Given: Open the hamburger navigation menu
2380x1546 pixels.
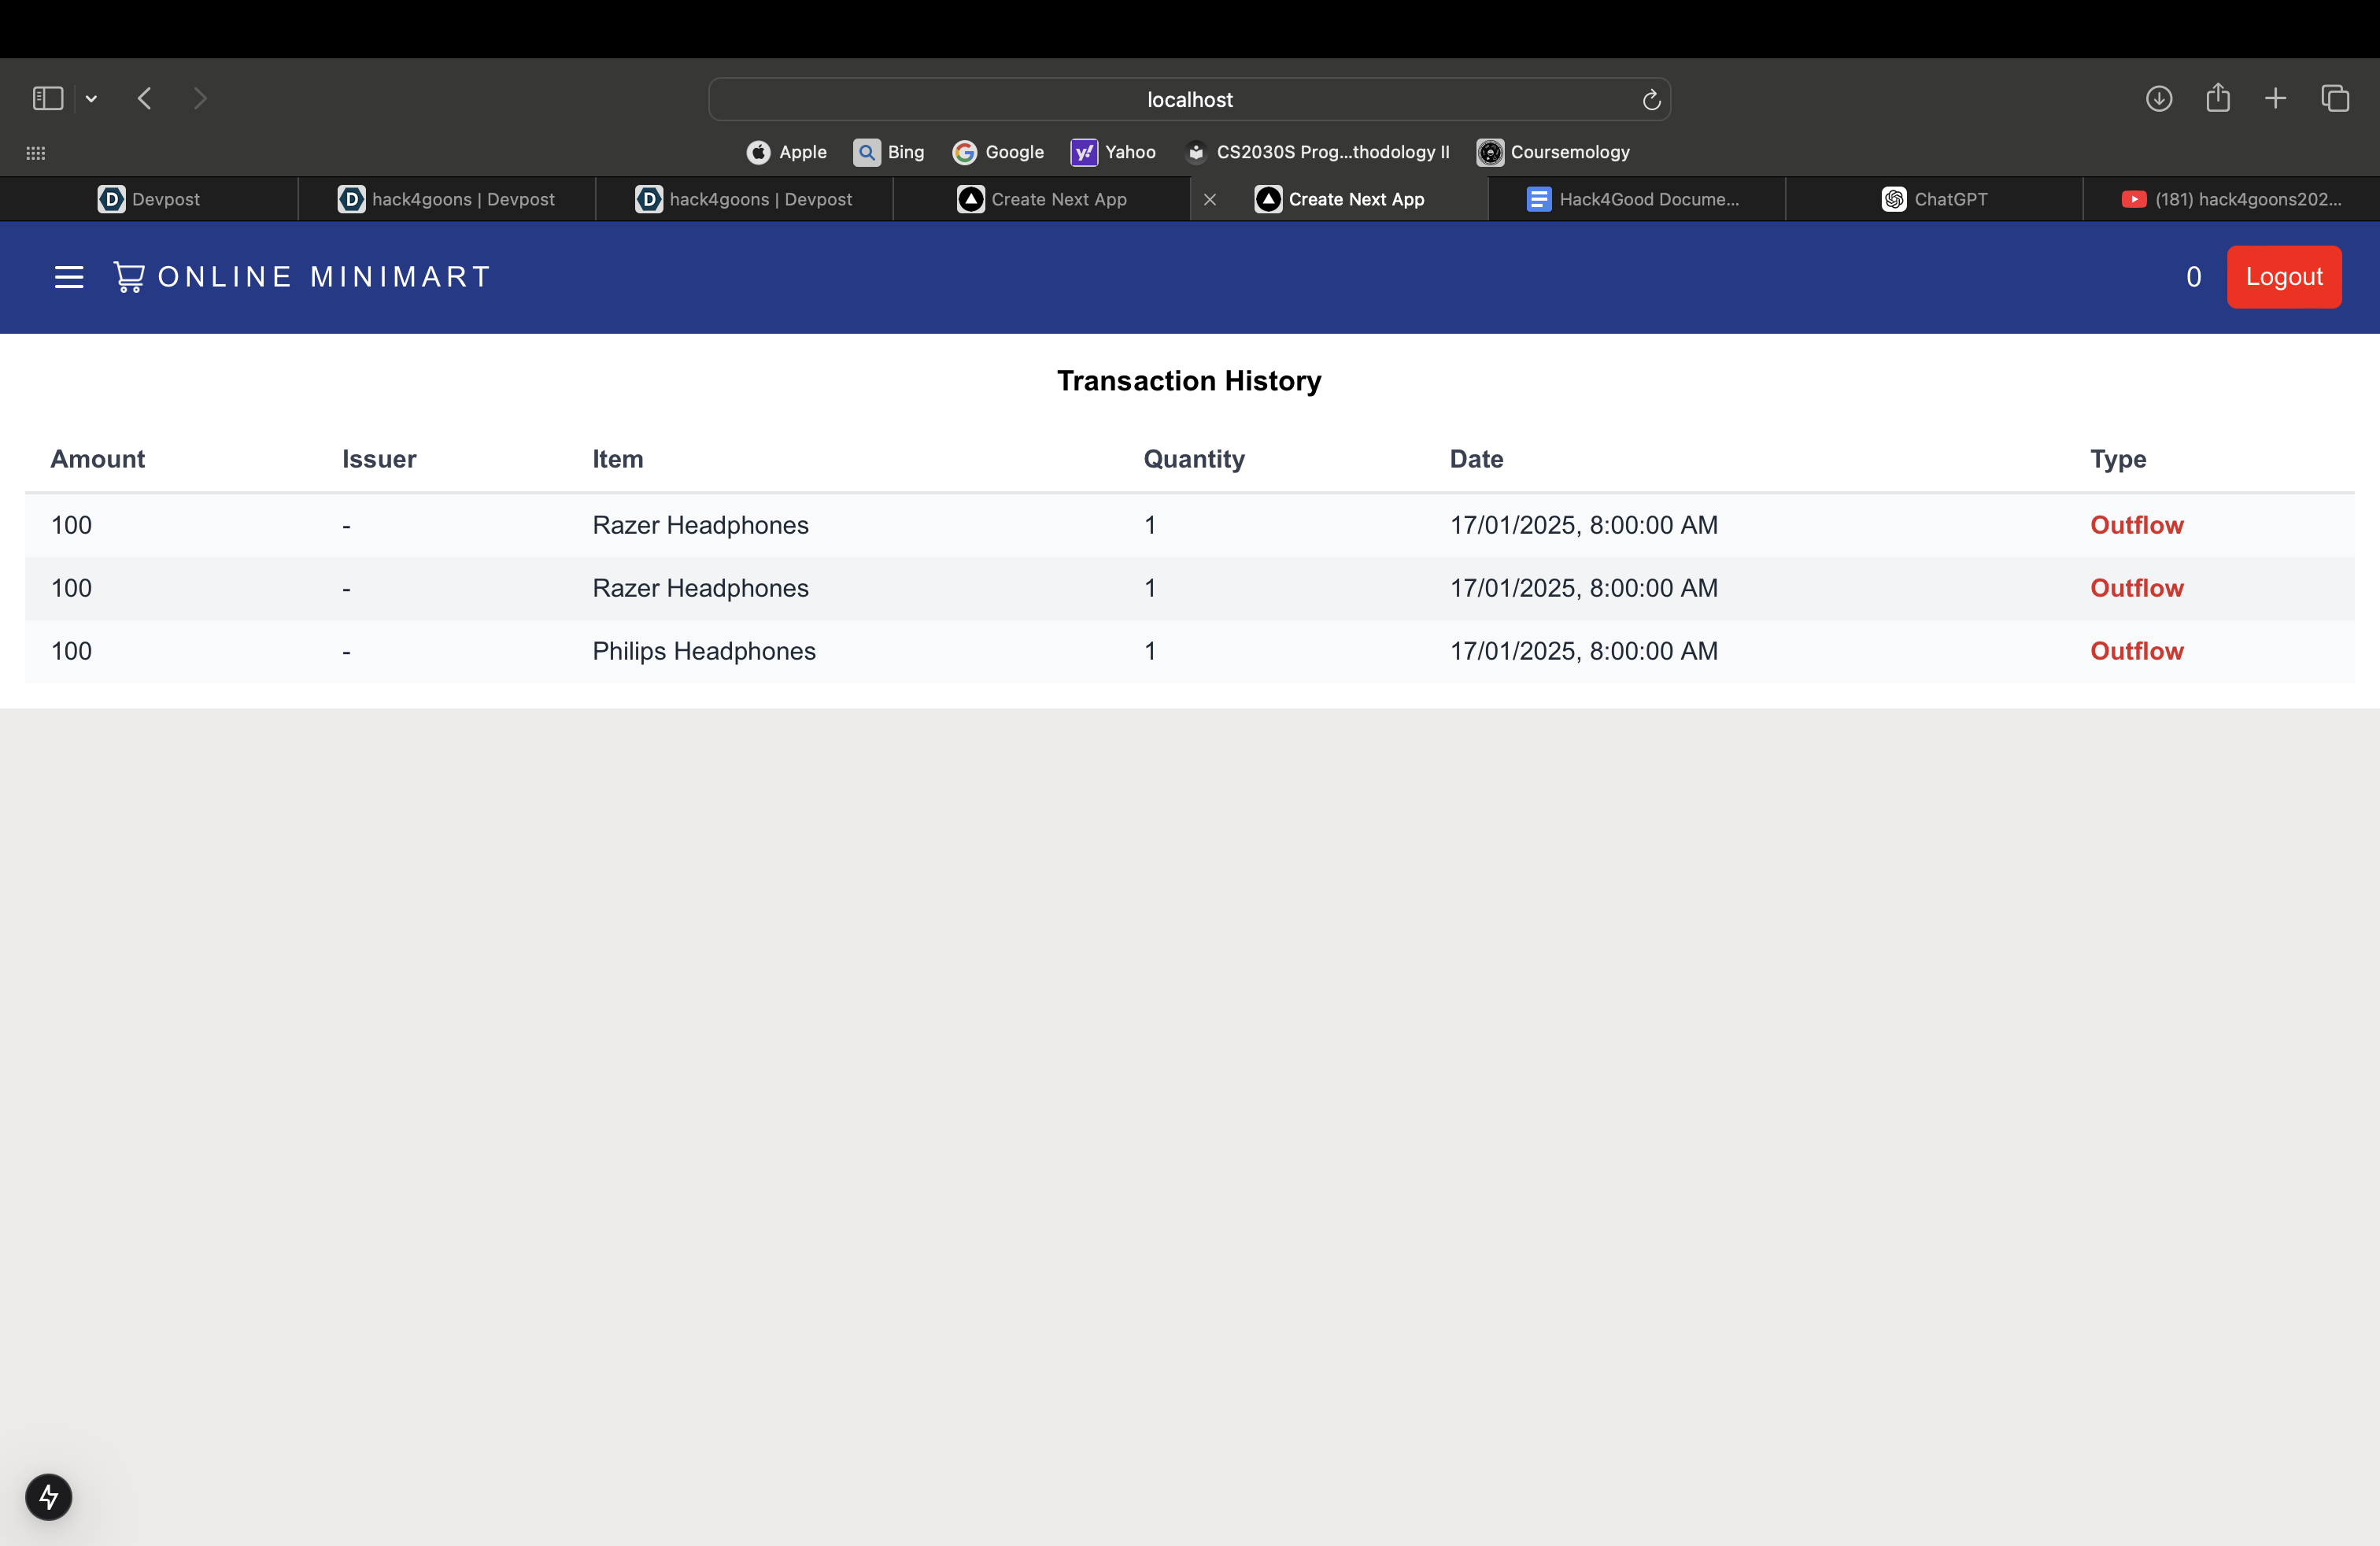Looking at the screenshot, I should coord(68,277).
